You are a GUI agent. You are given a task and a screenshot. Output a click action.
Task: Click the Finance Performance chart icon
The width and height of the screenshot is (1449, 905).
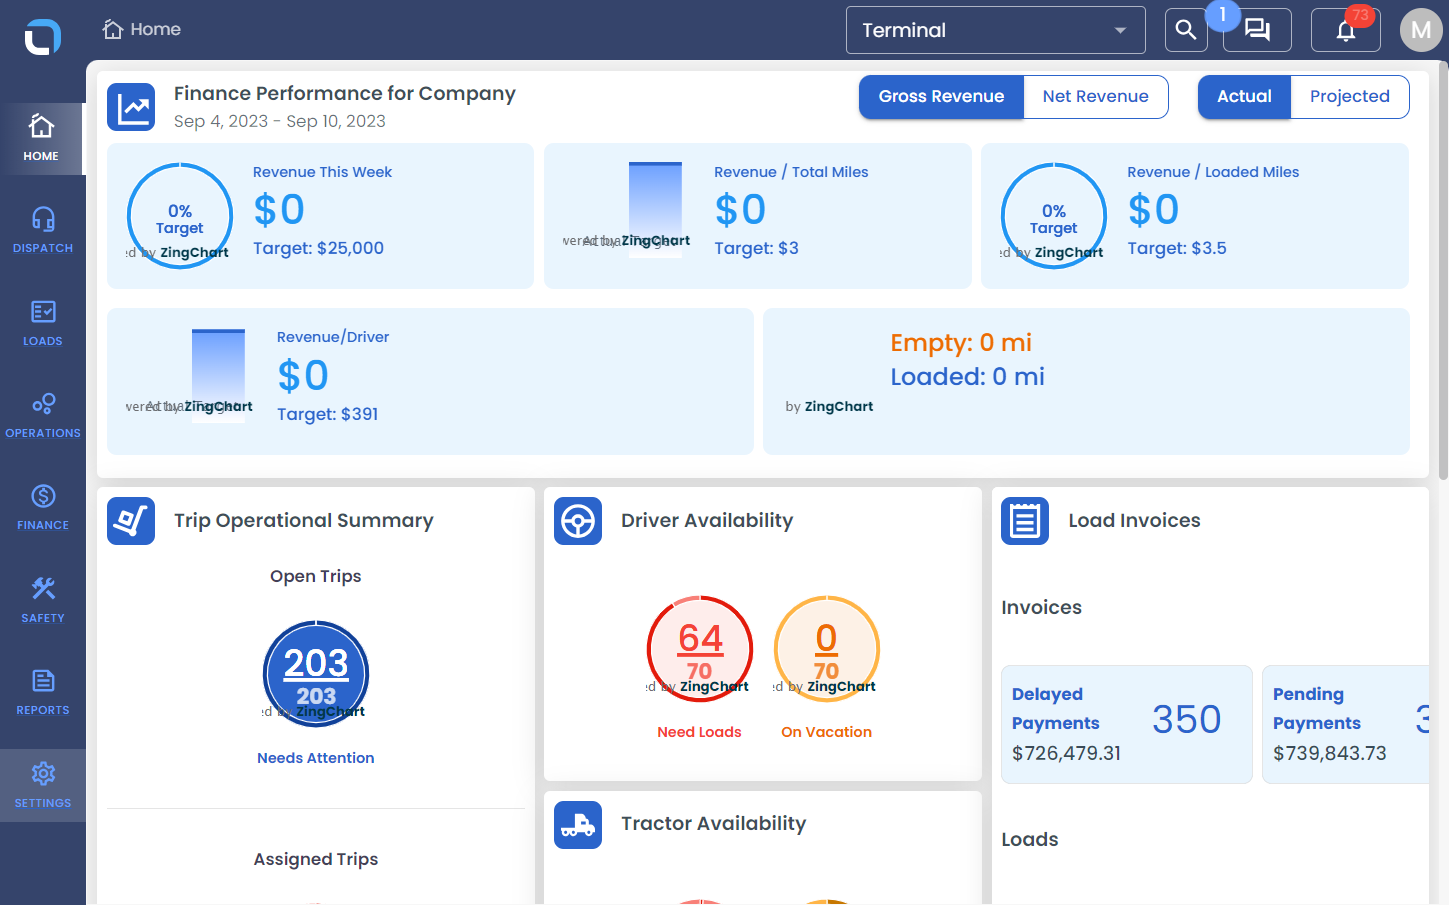pos(131,107)
